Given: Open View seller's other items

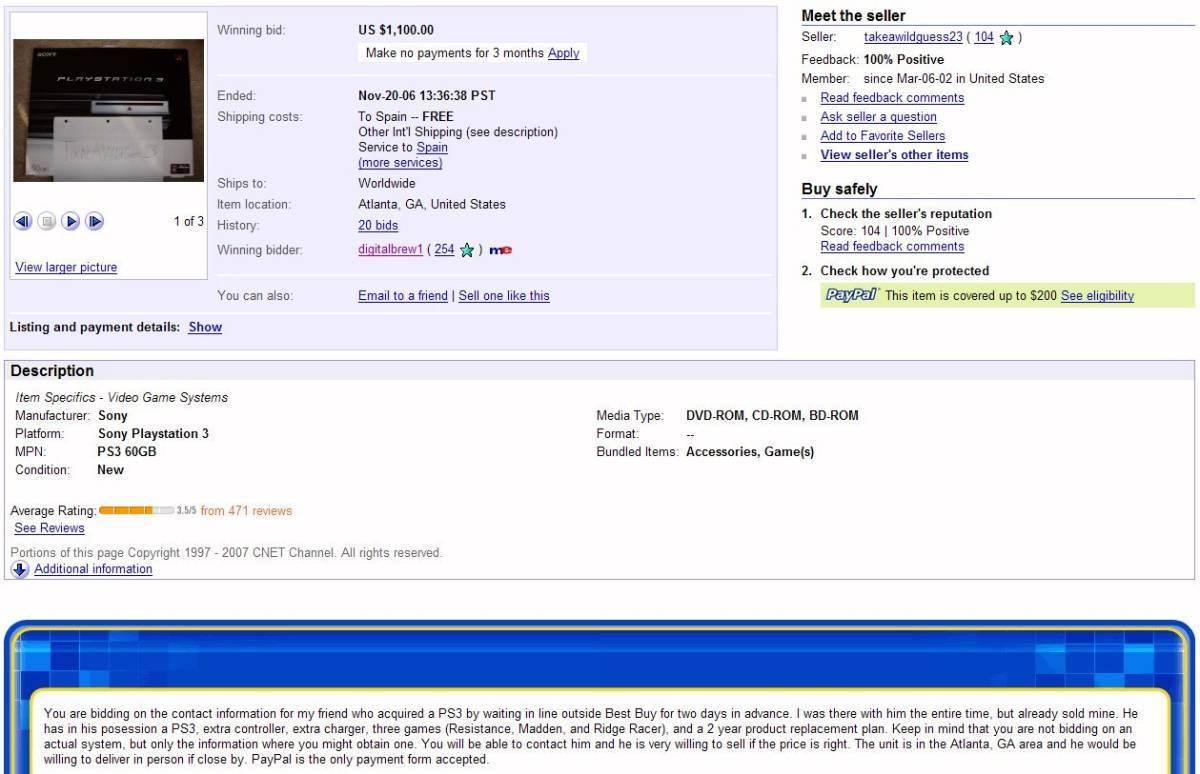Looking at the screenshot, I should [x=894, y=155].
